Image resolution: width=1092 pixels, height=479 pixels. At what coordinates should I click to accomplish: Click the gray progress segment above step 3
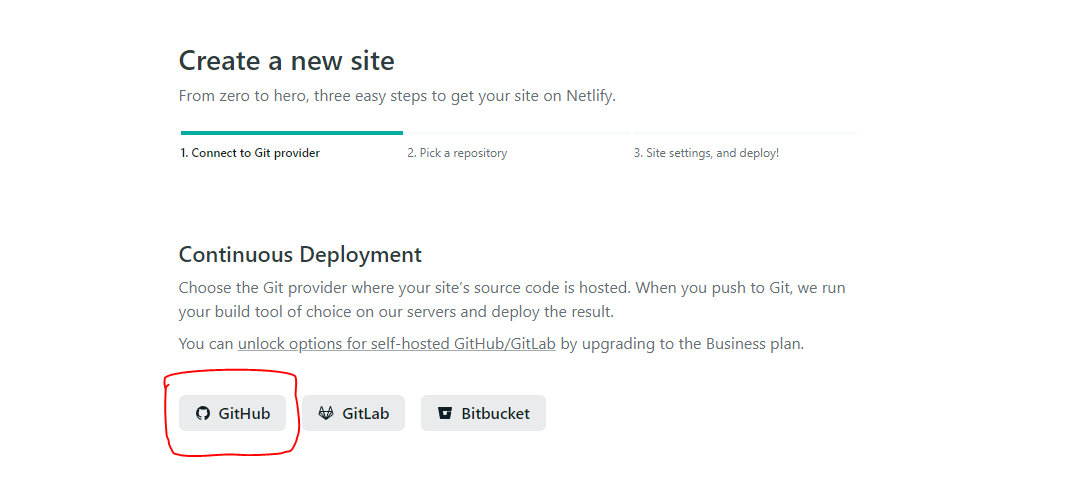[x=745, y=132]
